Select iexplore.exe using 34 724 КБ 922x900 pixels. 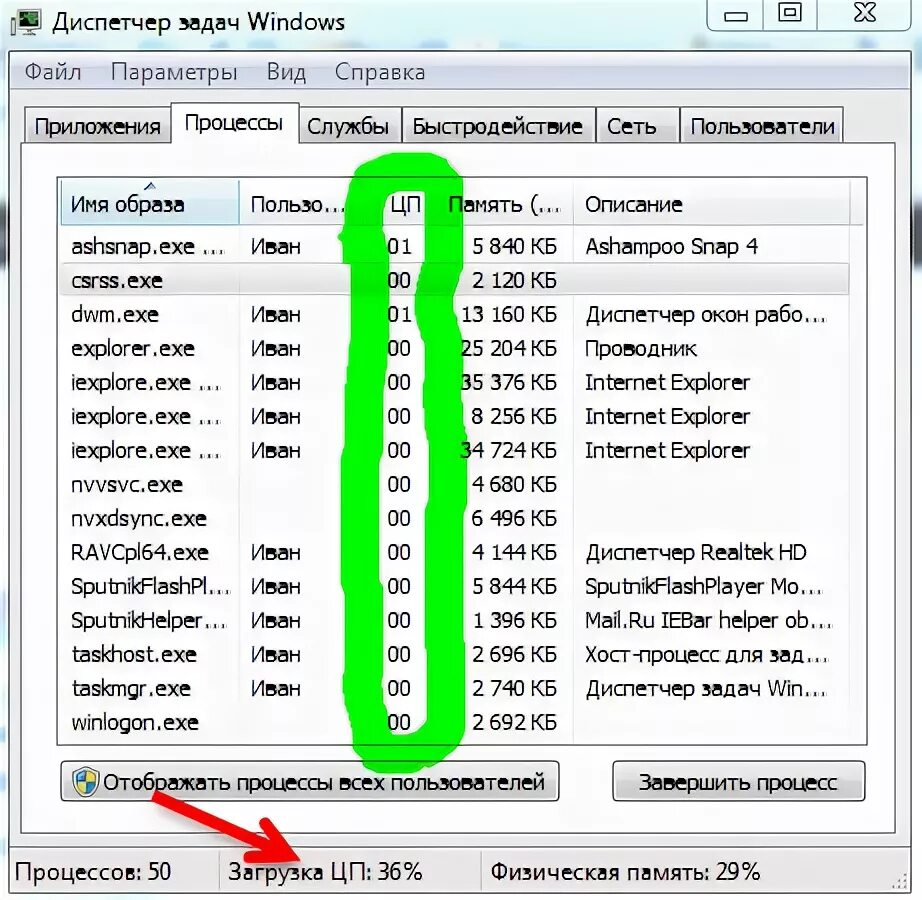click(454, 451)
